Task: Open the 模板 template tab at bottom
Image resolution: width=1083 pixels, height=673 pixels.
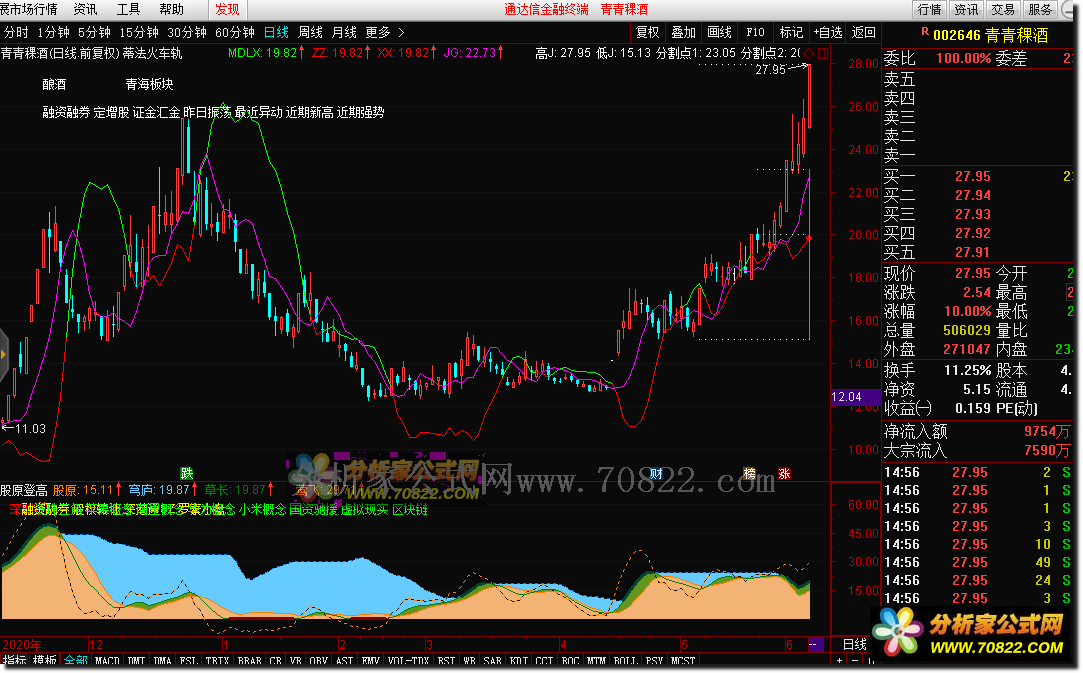Action: (45, 661)
